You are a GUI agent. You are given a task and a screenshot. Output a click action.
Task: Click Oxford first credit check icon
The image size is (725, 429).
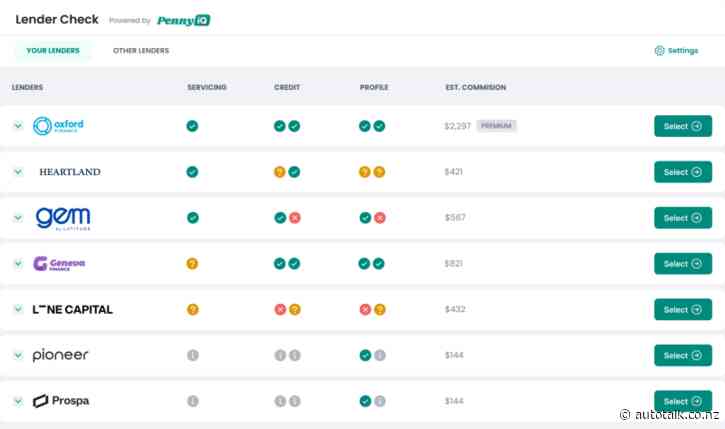[x=280, y=126]
